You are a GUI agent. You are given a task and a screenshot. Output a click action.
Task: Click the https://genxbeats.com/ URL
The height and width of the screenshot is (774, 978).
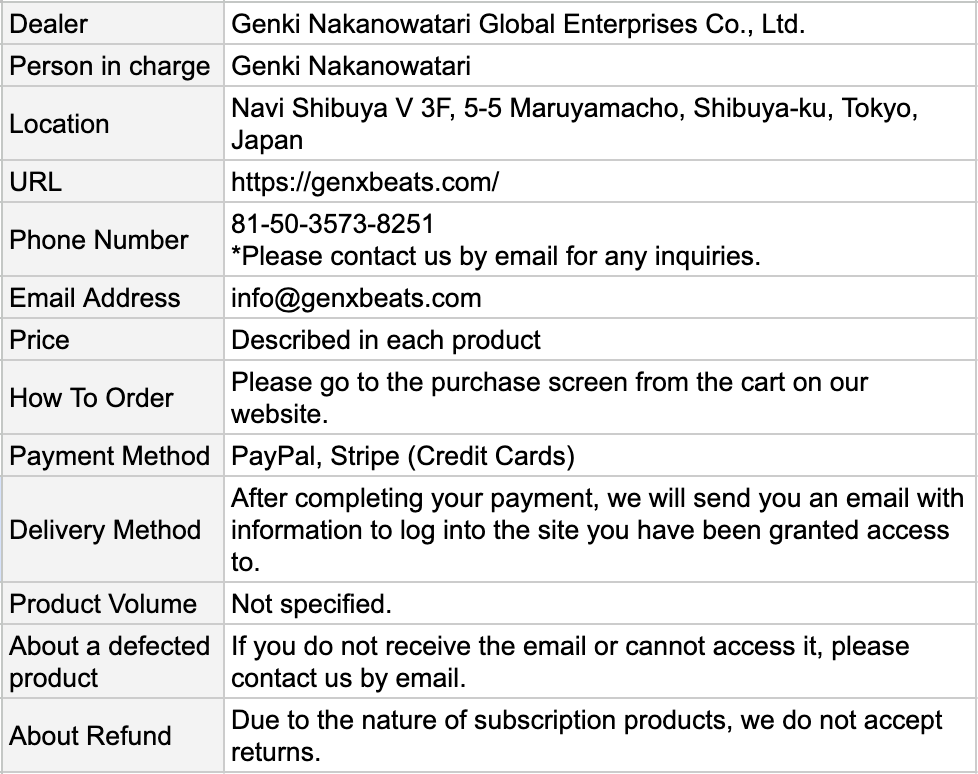click(365, 182)
